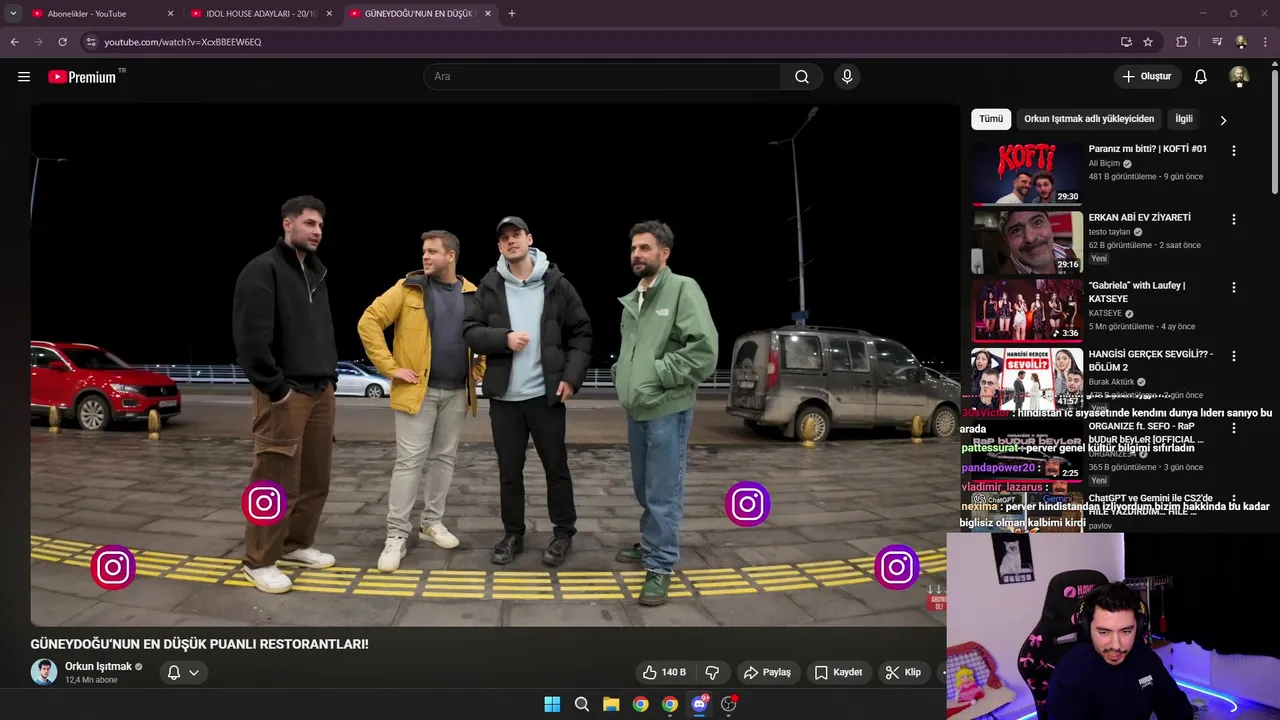Open File Explorer from taskbar
The width and height of the screenshot is (1280, 720).
point(611,704)
